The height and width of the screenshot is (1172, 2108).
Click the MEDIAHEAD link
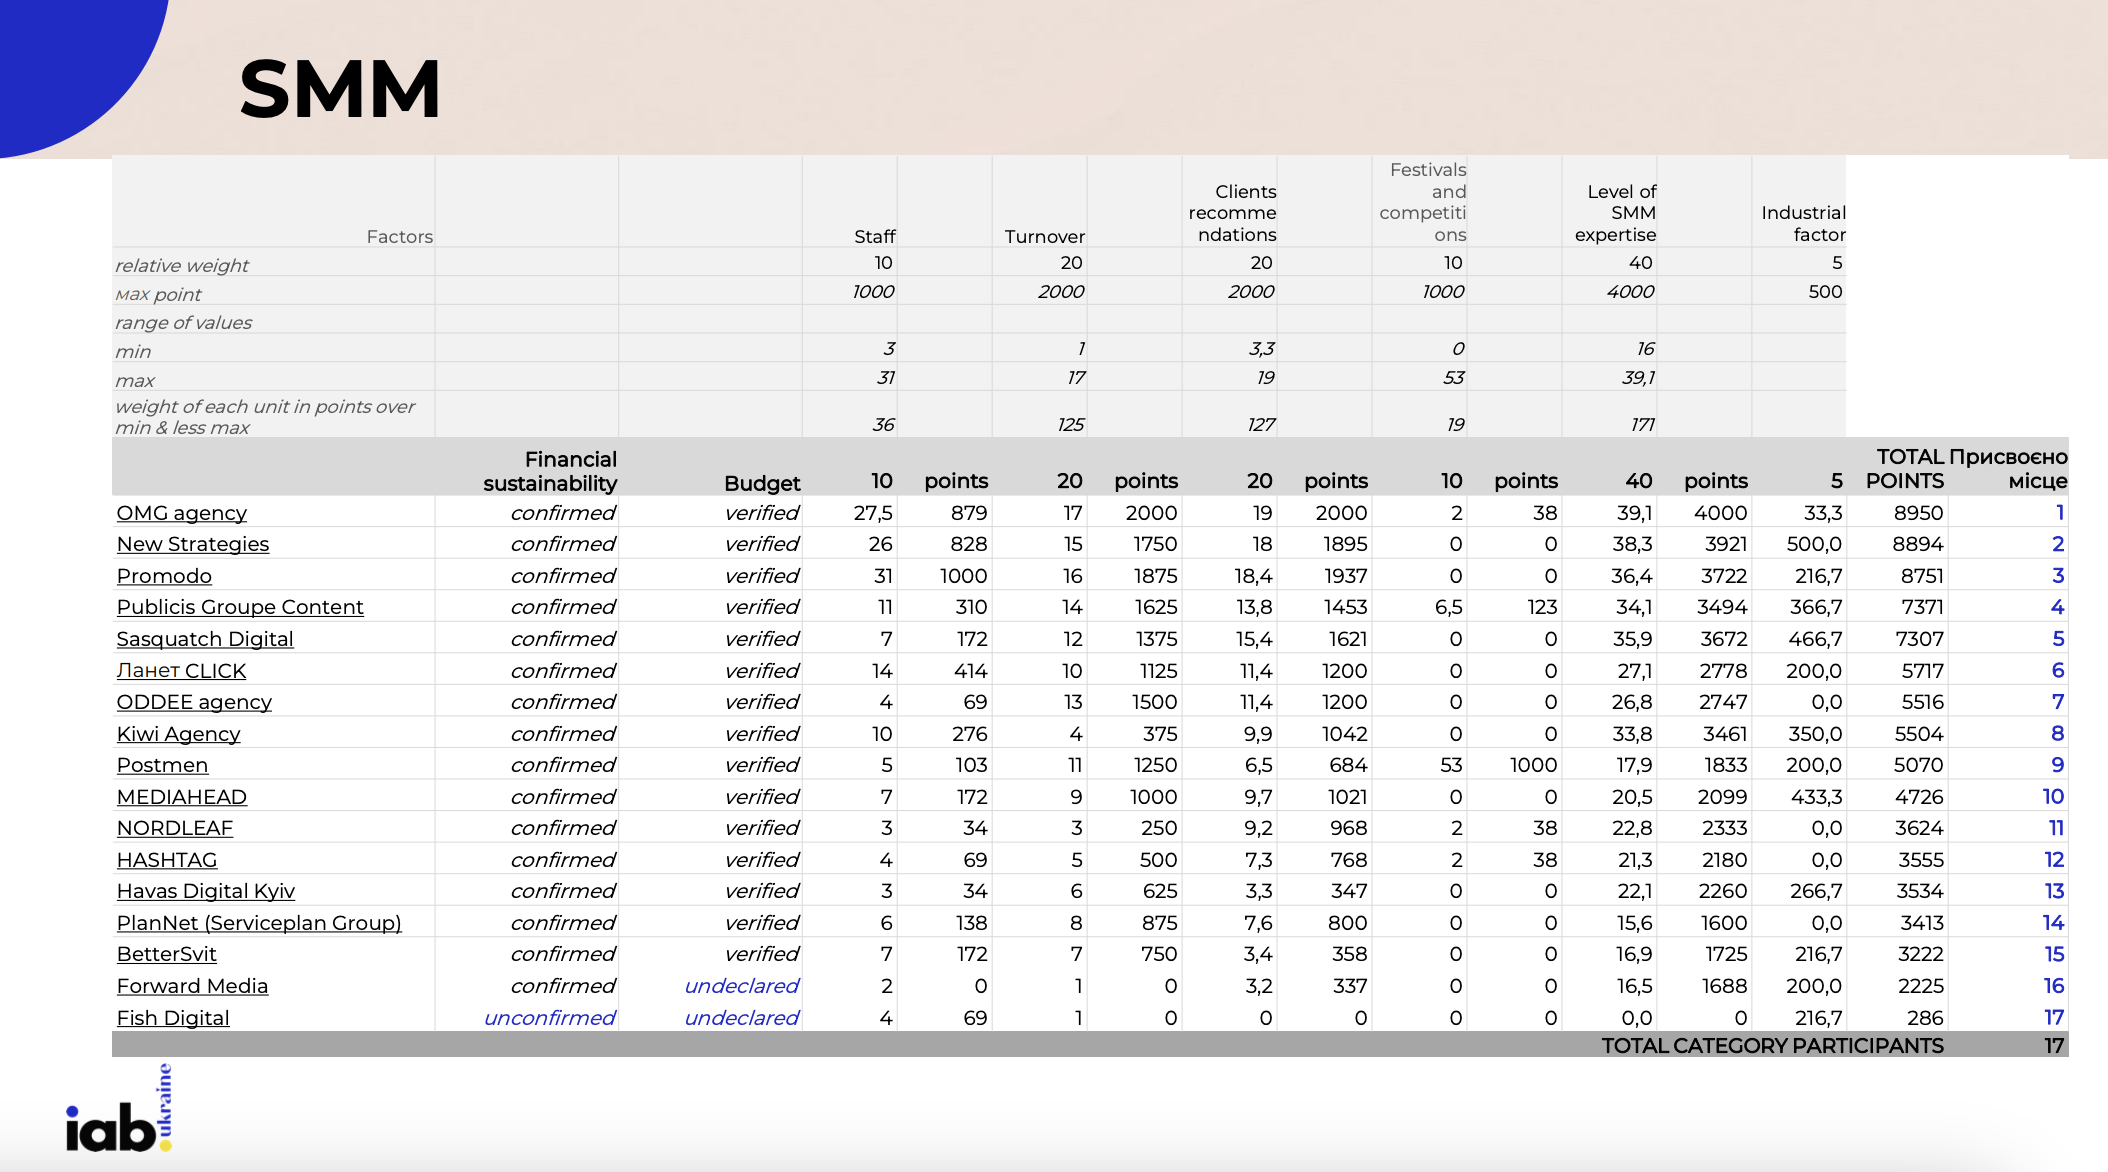[181, 797]
